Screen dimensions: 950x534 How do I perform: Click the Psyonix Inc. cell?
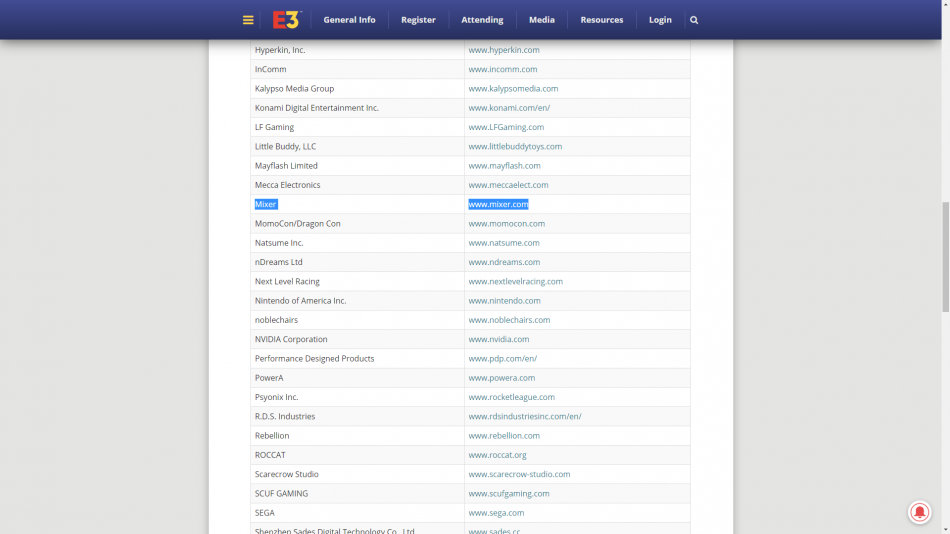click(357, 397)
